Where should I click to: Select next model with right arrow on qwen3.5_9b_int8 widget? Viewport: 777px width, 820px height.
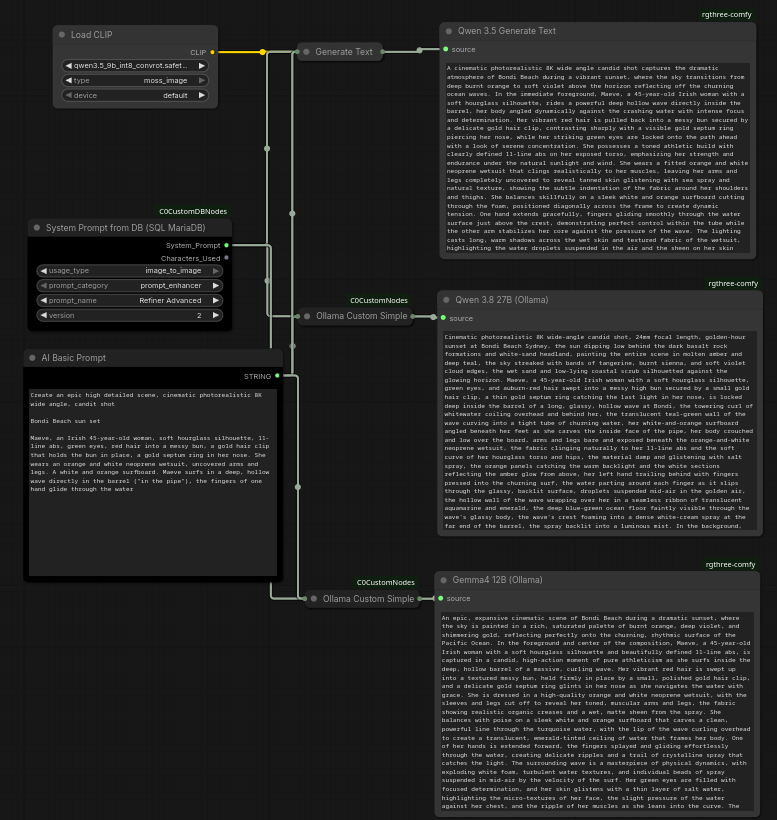point(202,66)
